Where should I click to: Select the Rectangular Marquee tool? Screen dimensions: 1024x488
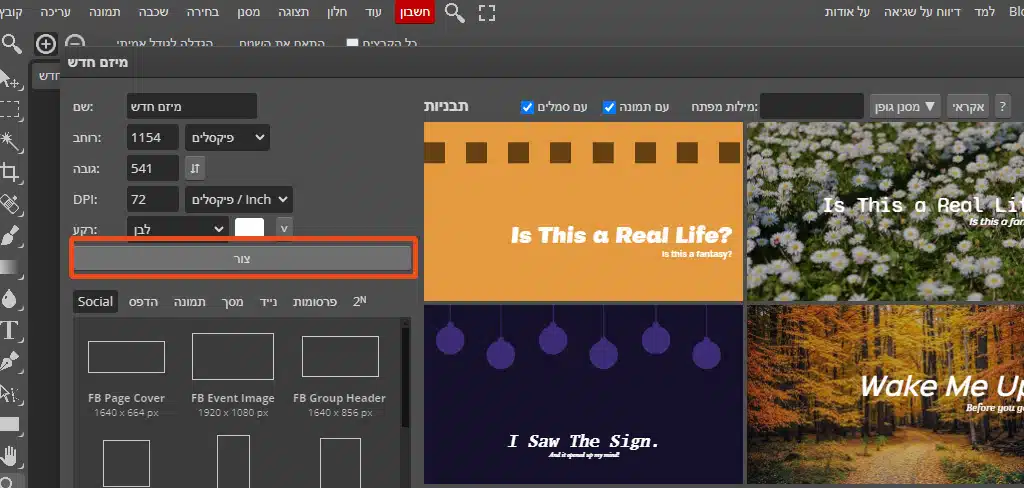pos(11,108)
